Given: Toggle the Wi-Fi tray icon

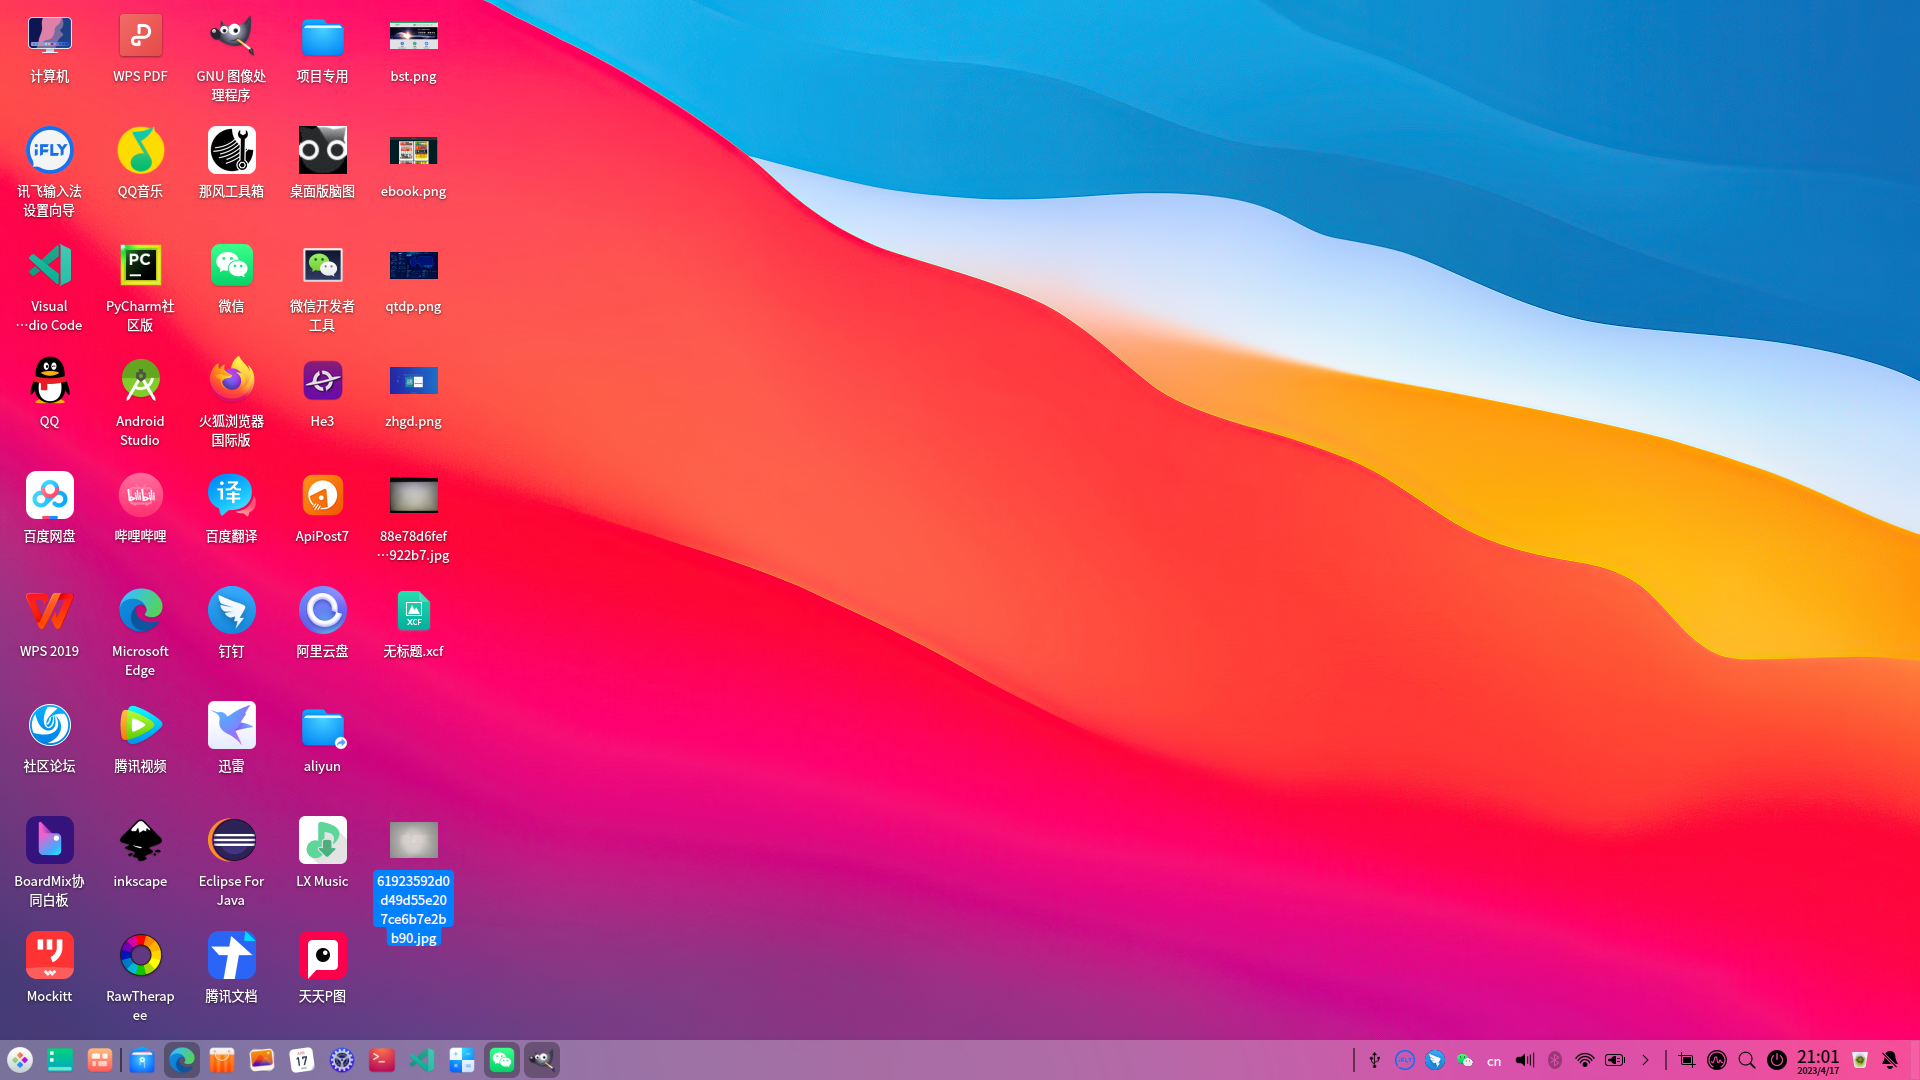Looking at the screenshot, I should click(x=1585, y=1060).
